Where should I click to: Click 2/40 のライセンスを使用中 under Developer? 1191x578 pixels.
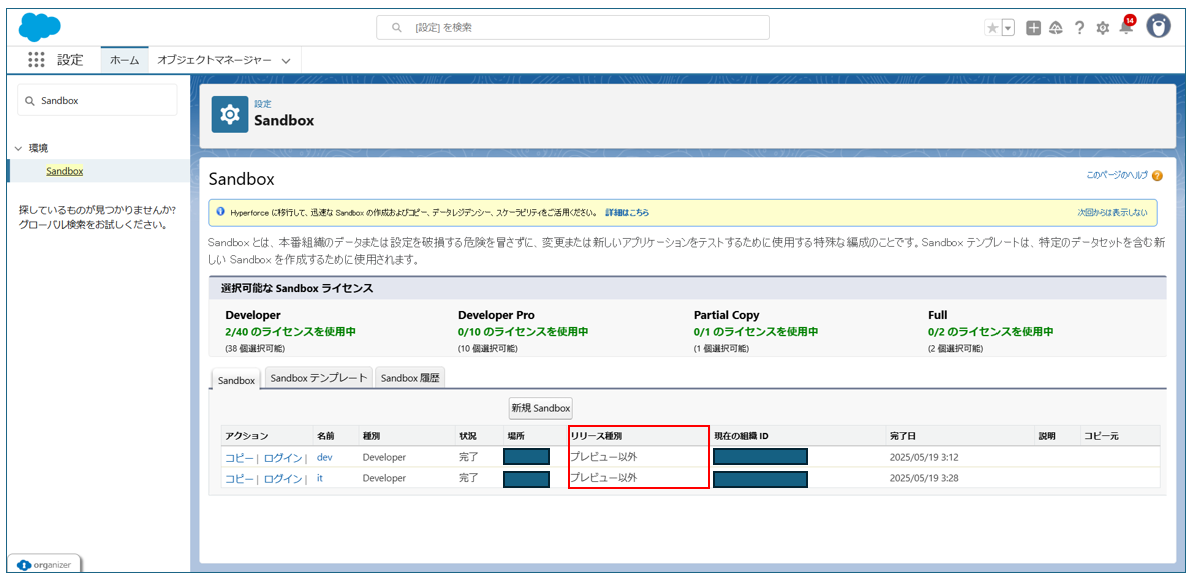291,332
